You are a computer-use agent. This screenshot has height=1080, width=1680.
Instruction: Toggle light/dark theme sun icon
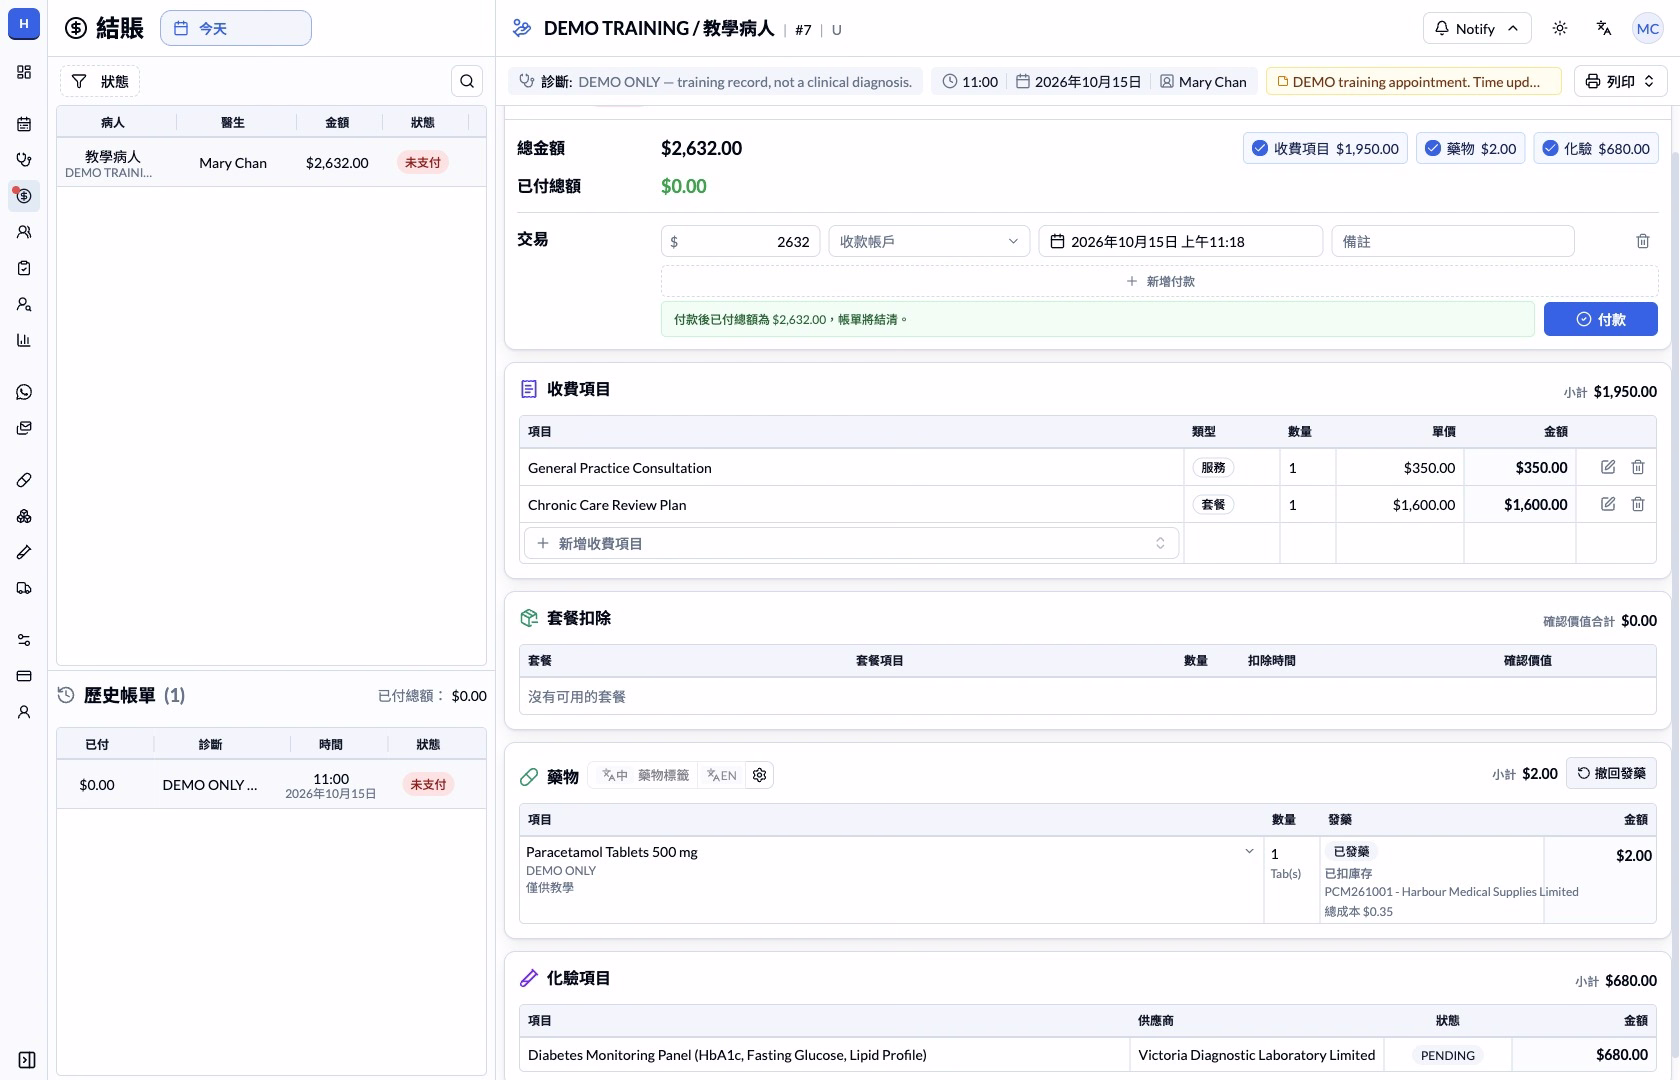1560,28
